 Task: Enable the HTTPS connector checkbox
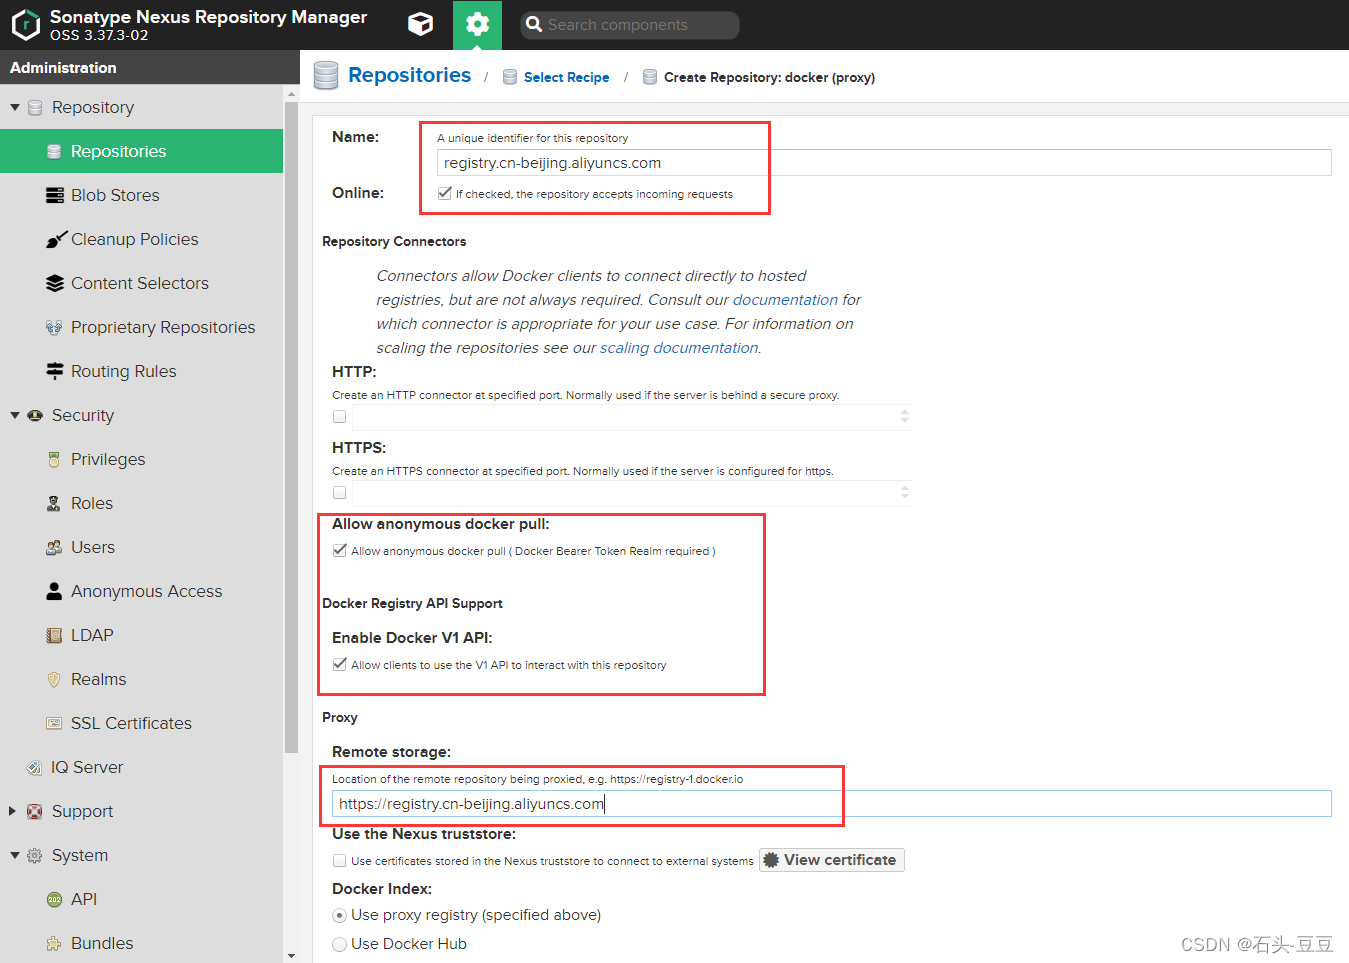pos(340,492)
